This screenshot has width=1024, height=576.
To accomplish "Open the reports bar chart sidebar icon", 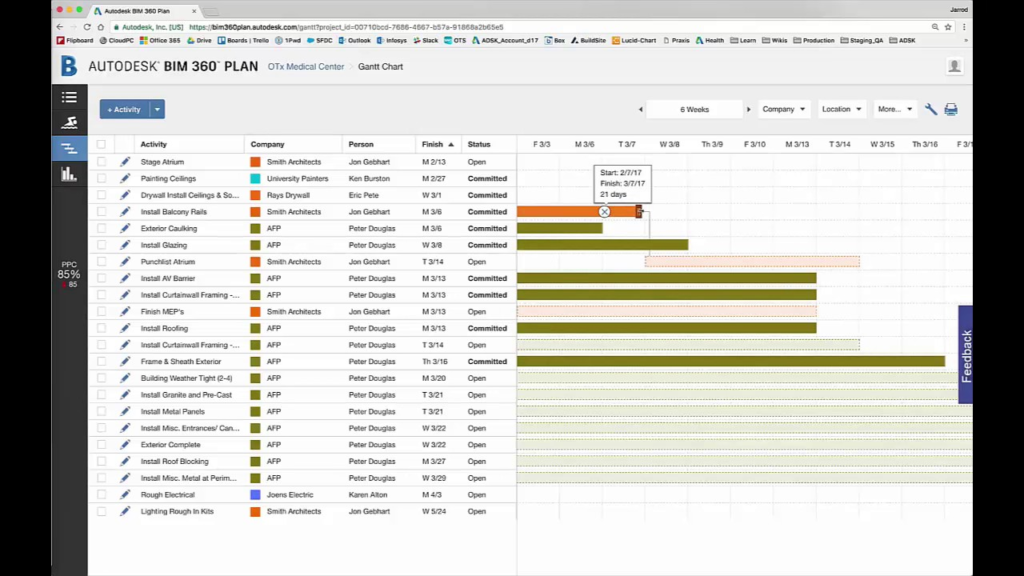I will point(69,174).
